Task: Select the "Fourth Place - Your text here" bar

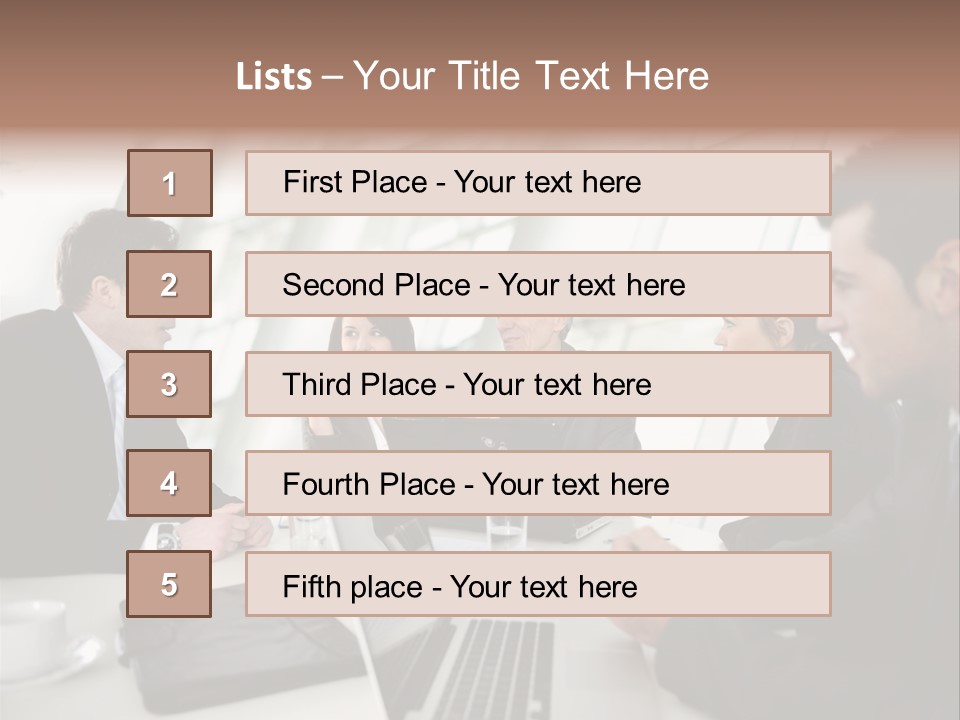Action: pyautogui.click(x=538, y=484)
